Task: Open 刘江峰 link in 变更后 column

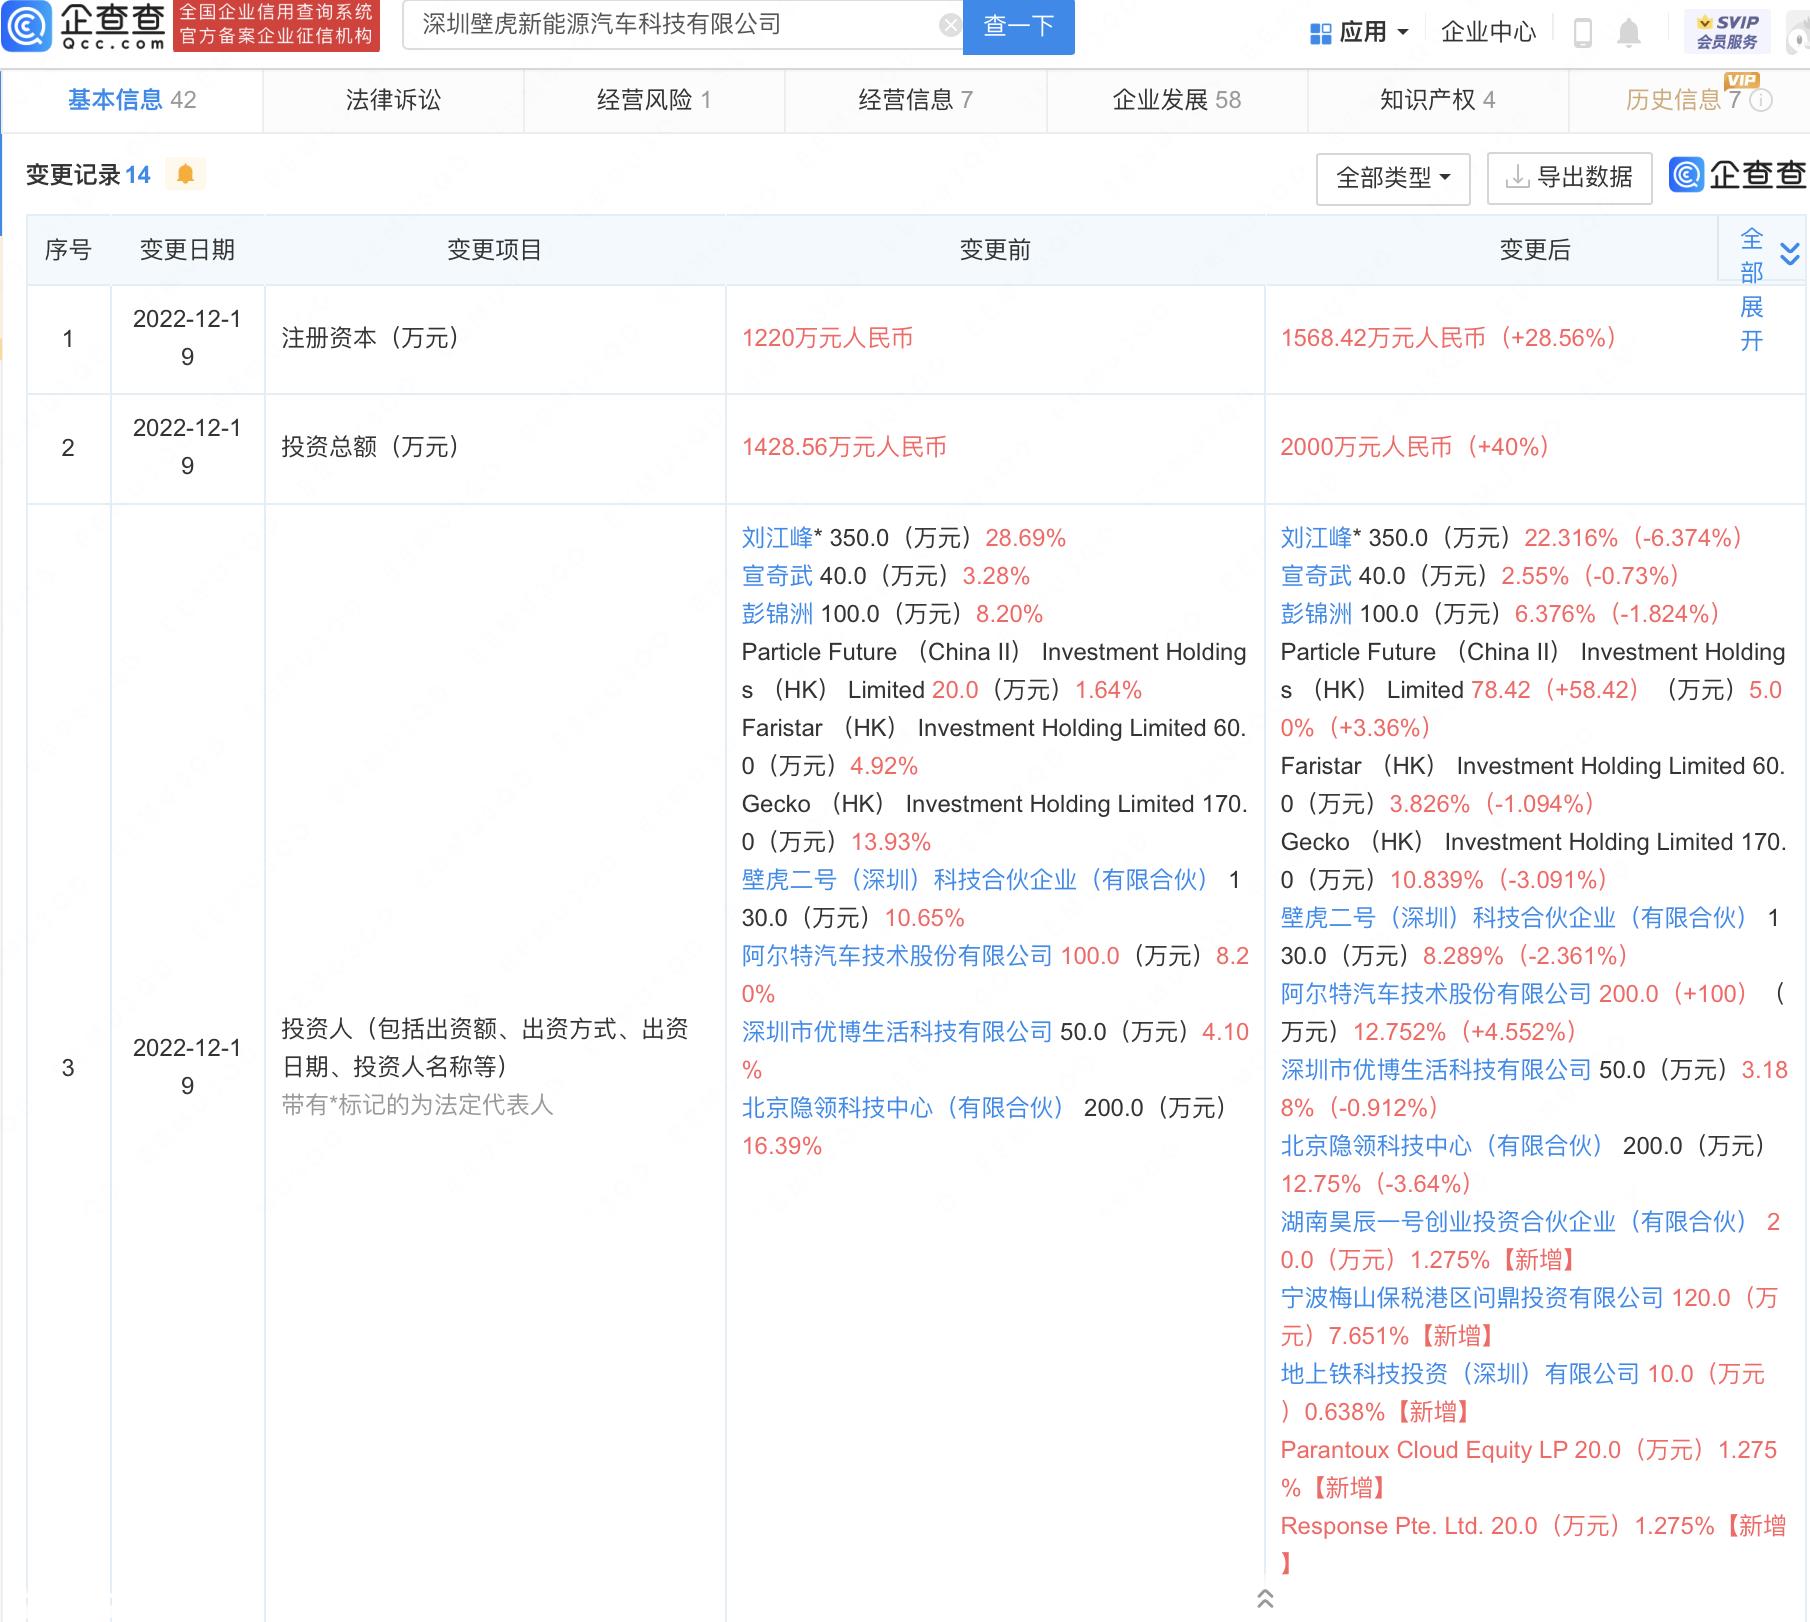Action: (1317, 538)
